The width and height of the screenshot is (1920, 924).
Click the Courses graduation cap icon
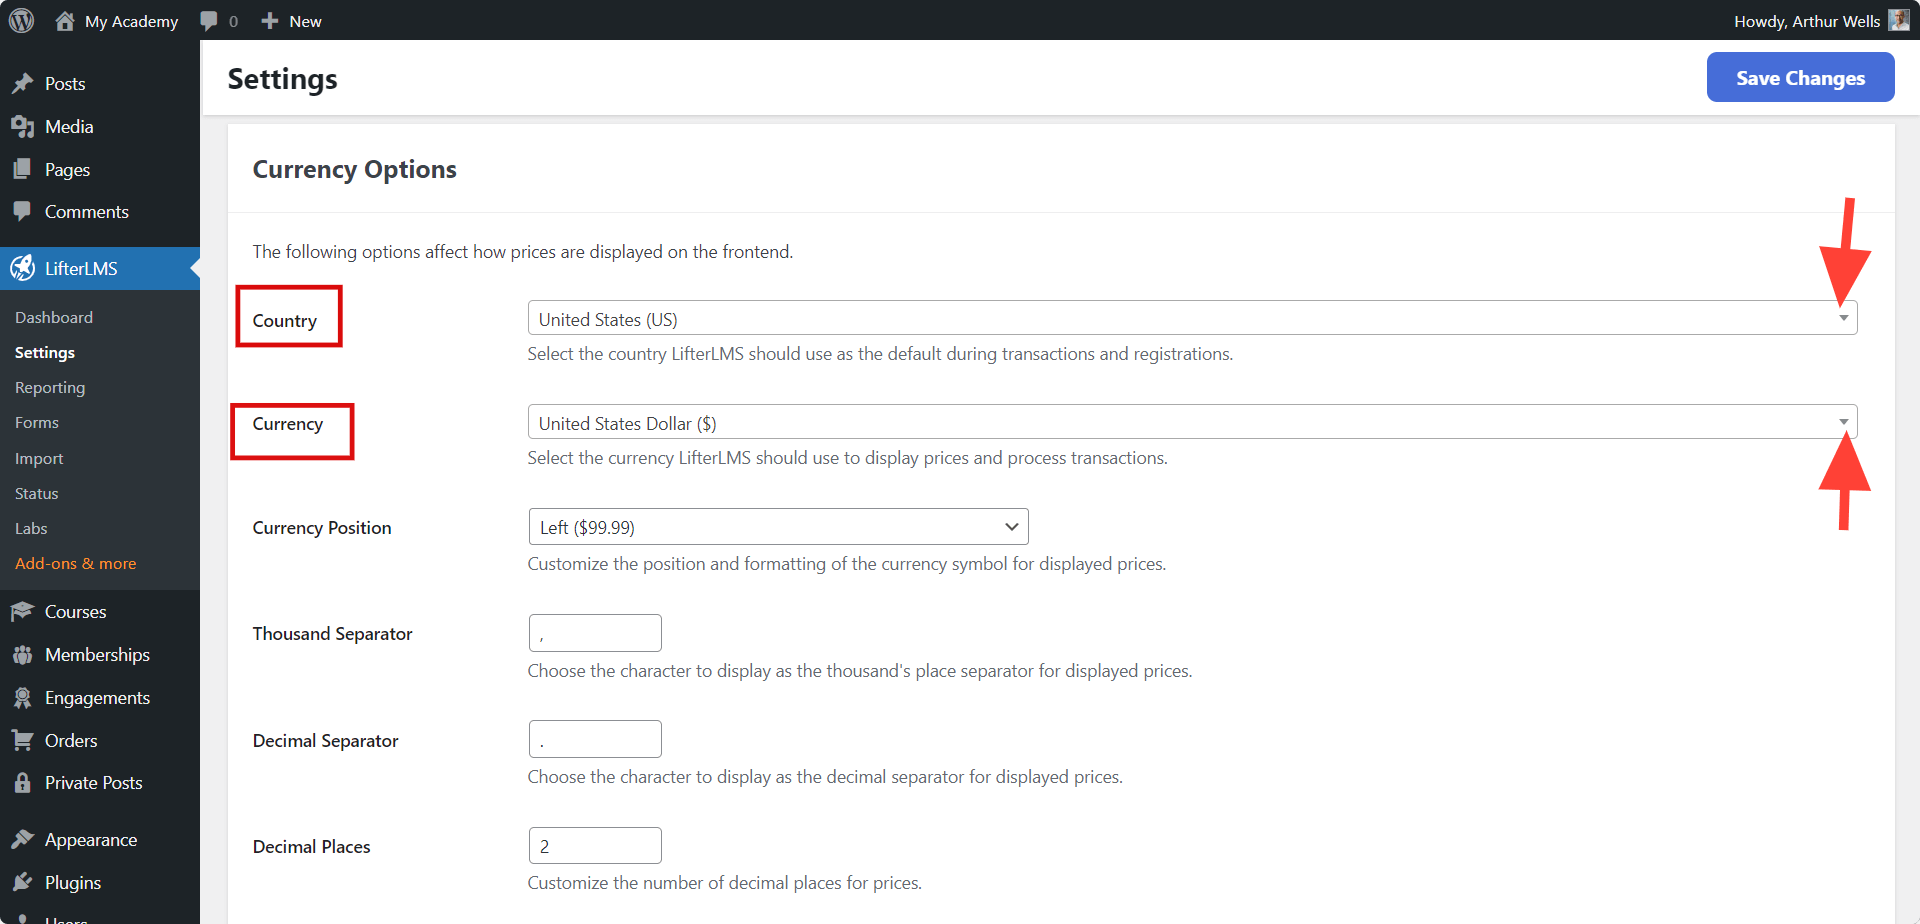(22, 612)
